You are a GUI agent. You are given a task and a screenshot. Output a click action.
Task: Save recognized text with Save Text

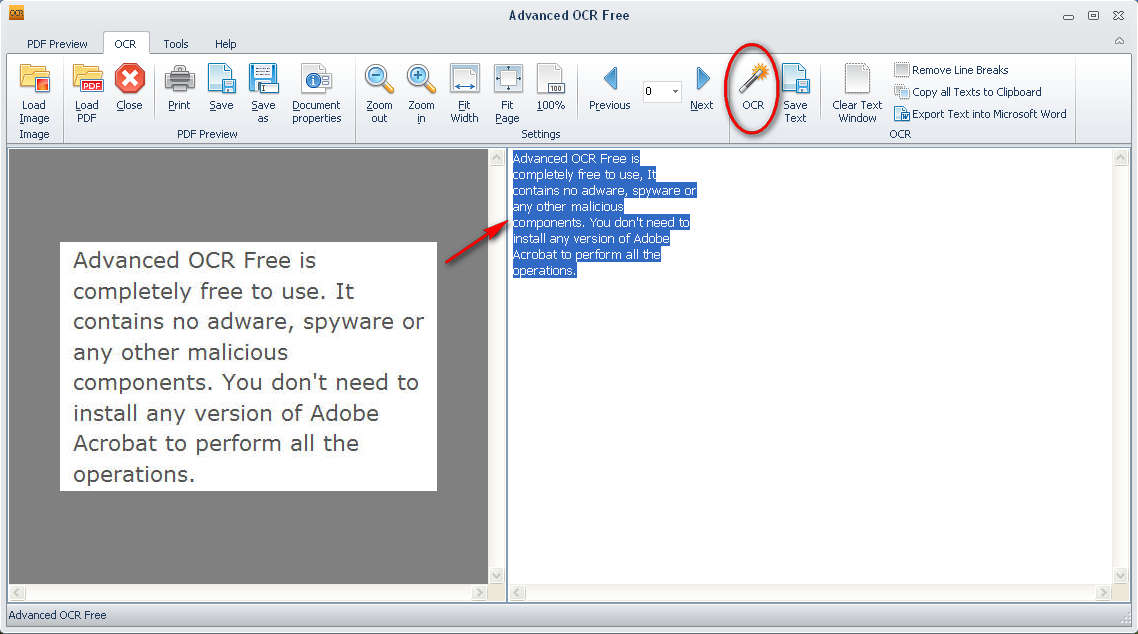pyautogui.click(x=795, y=80)
